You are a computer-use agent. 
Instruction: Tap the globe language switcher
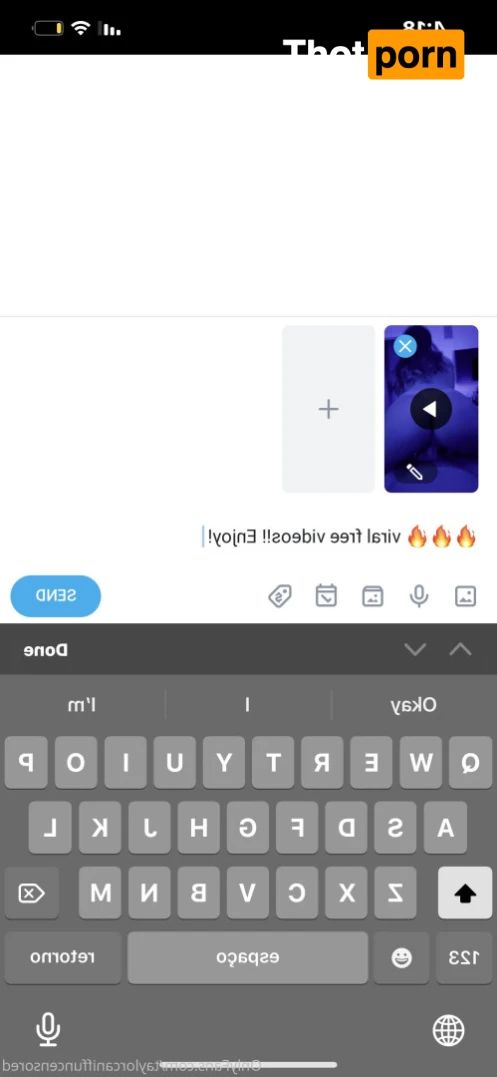[x=449, y=1030]
